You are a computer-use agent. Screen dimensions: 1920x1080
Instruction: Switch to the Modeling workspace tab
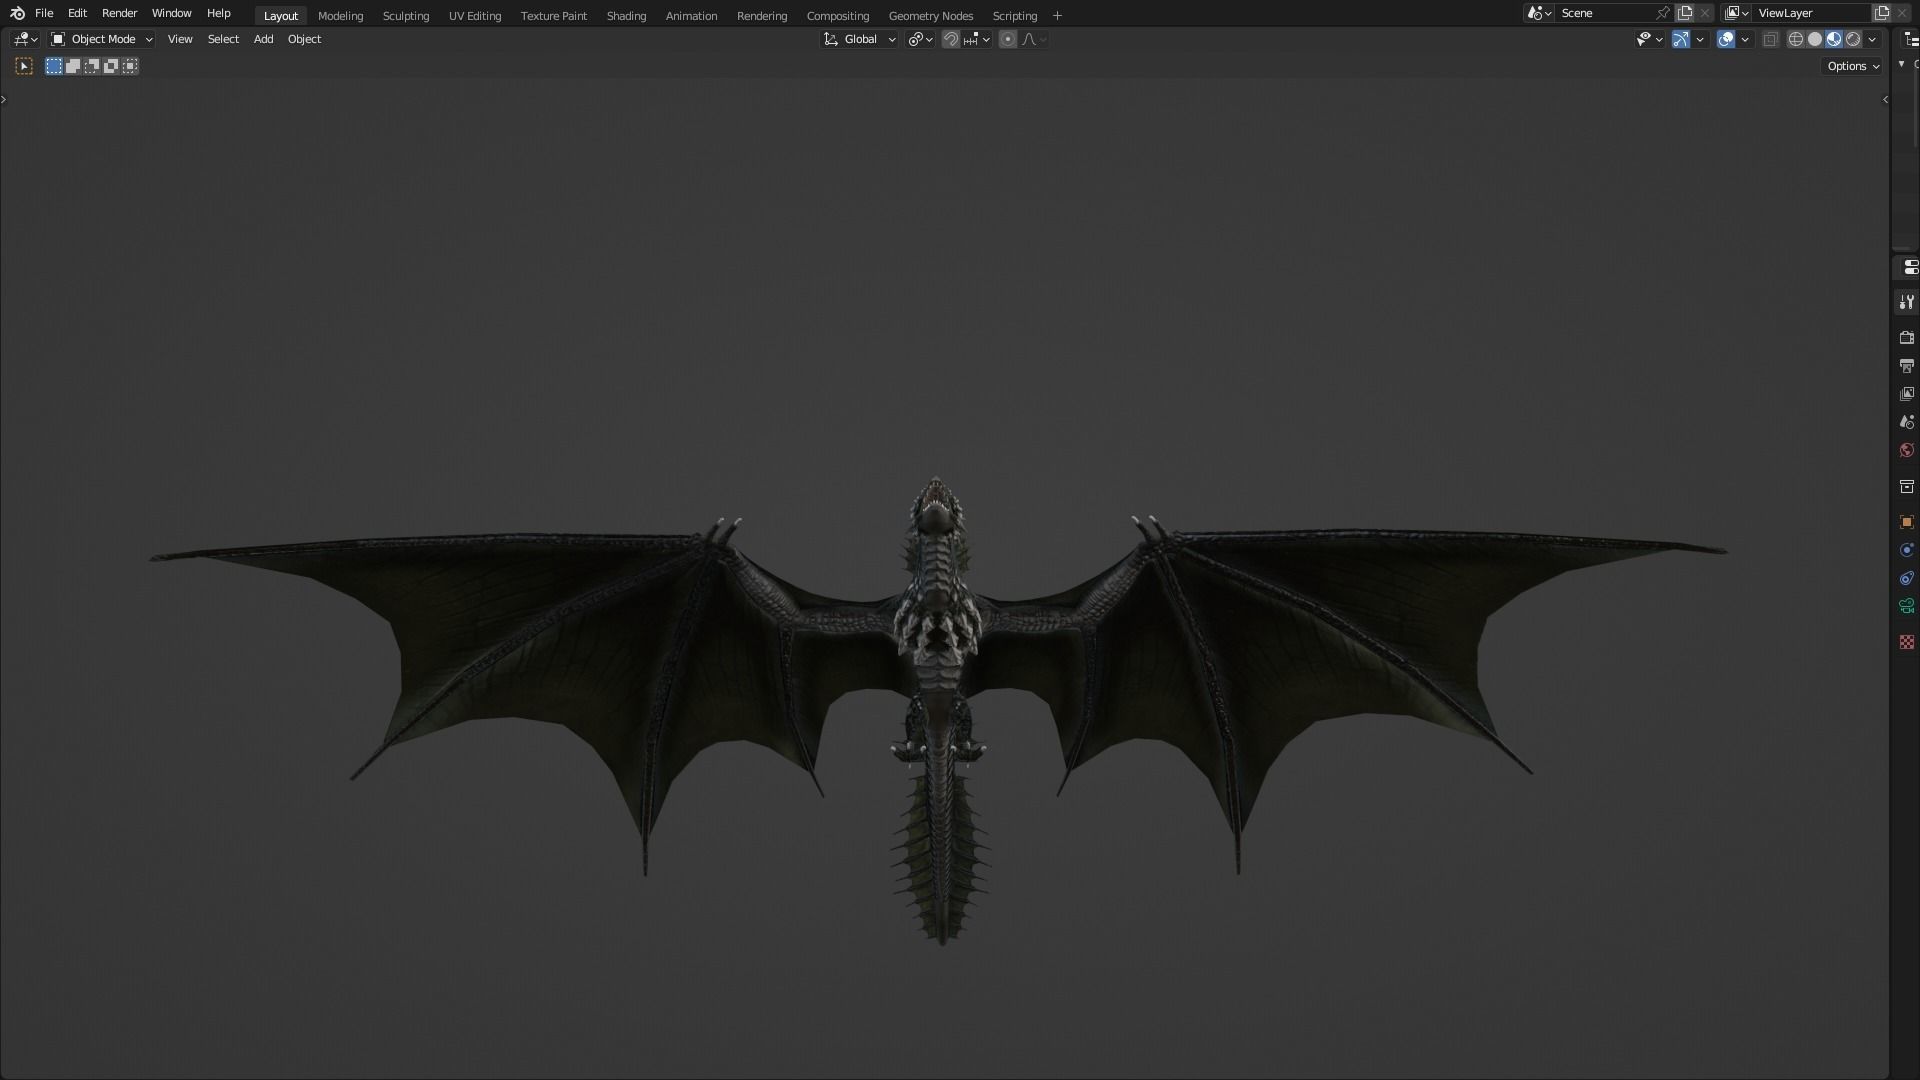(340, 16)
